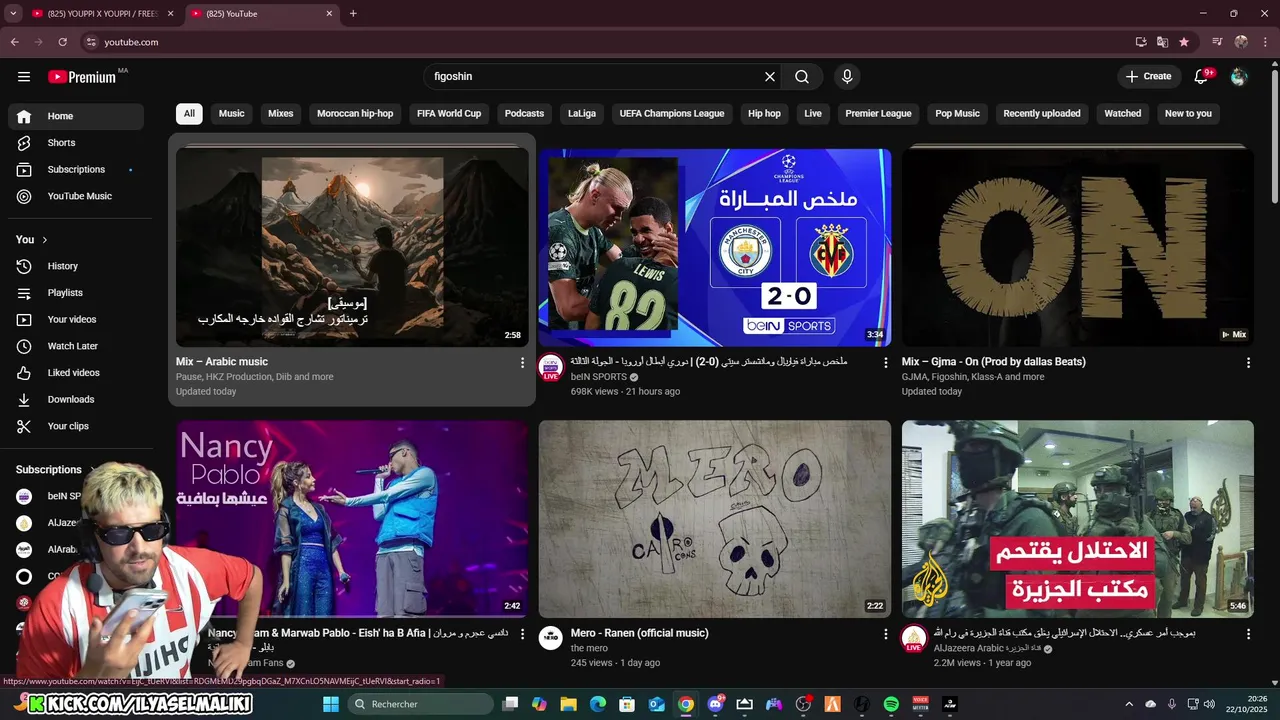Go back in the browser

15,42
